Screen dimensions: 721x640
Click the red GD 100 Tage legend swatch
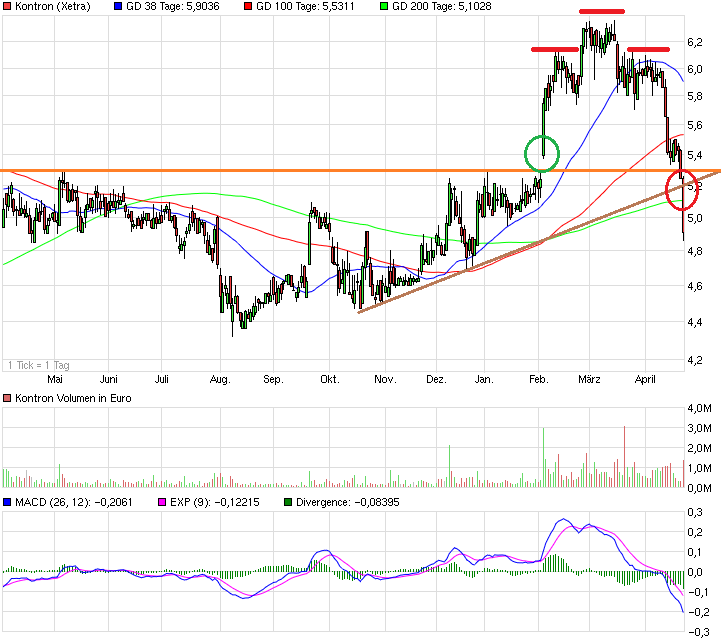tap(248, 6)
